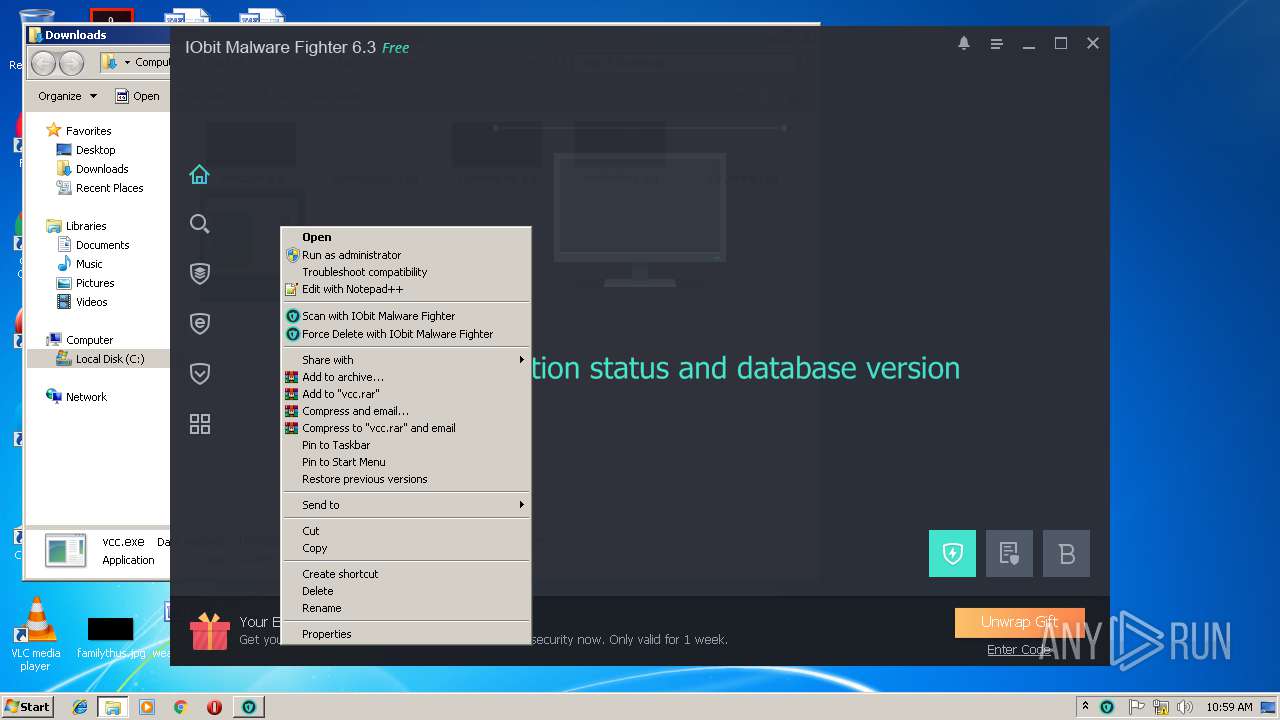Open the Organize dropdown in Downloads window
This screenshot has height=720, width=1280.
coord(67,96)
